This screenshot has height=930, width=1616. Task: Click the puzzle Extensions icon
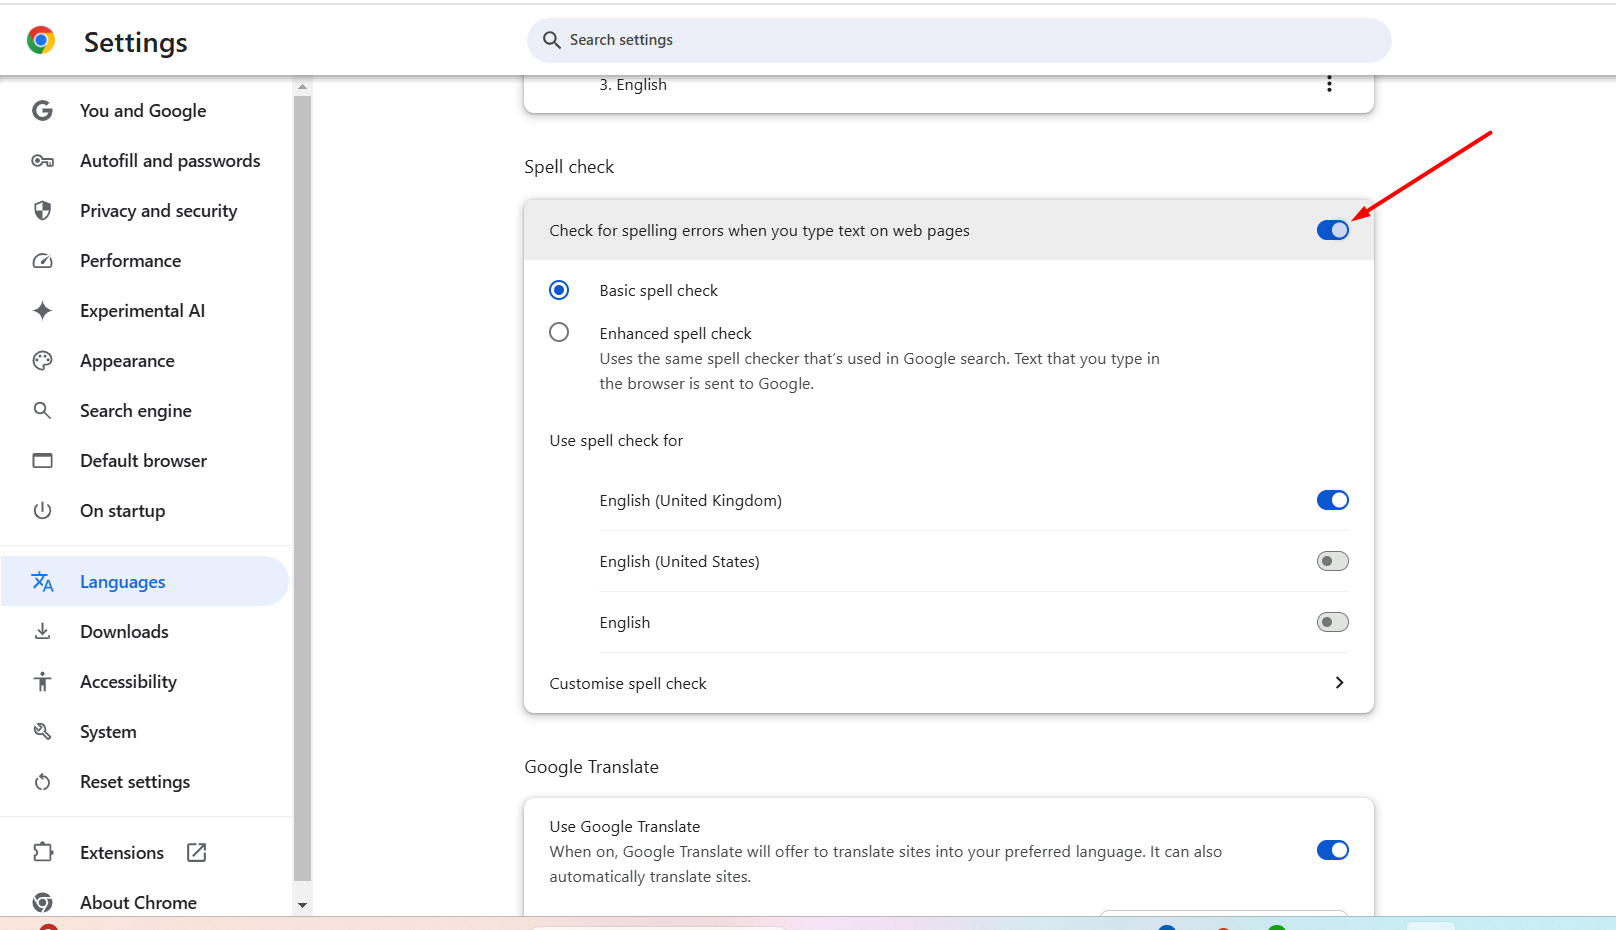[x=42, y=852]
